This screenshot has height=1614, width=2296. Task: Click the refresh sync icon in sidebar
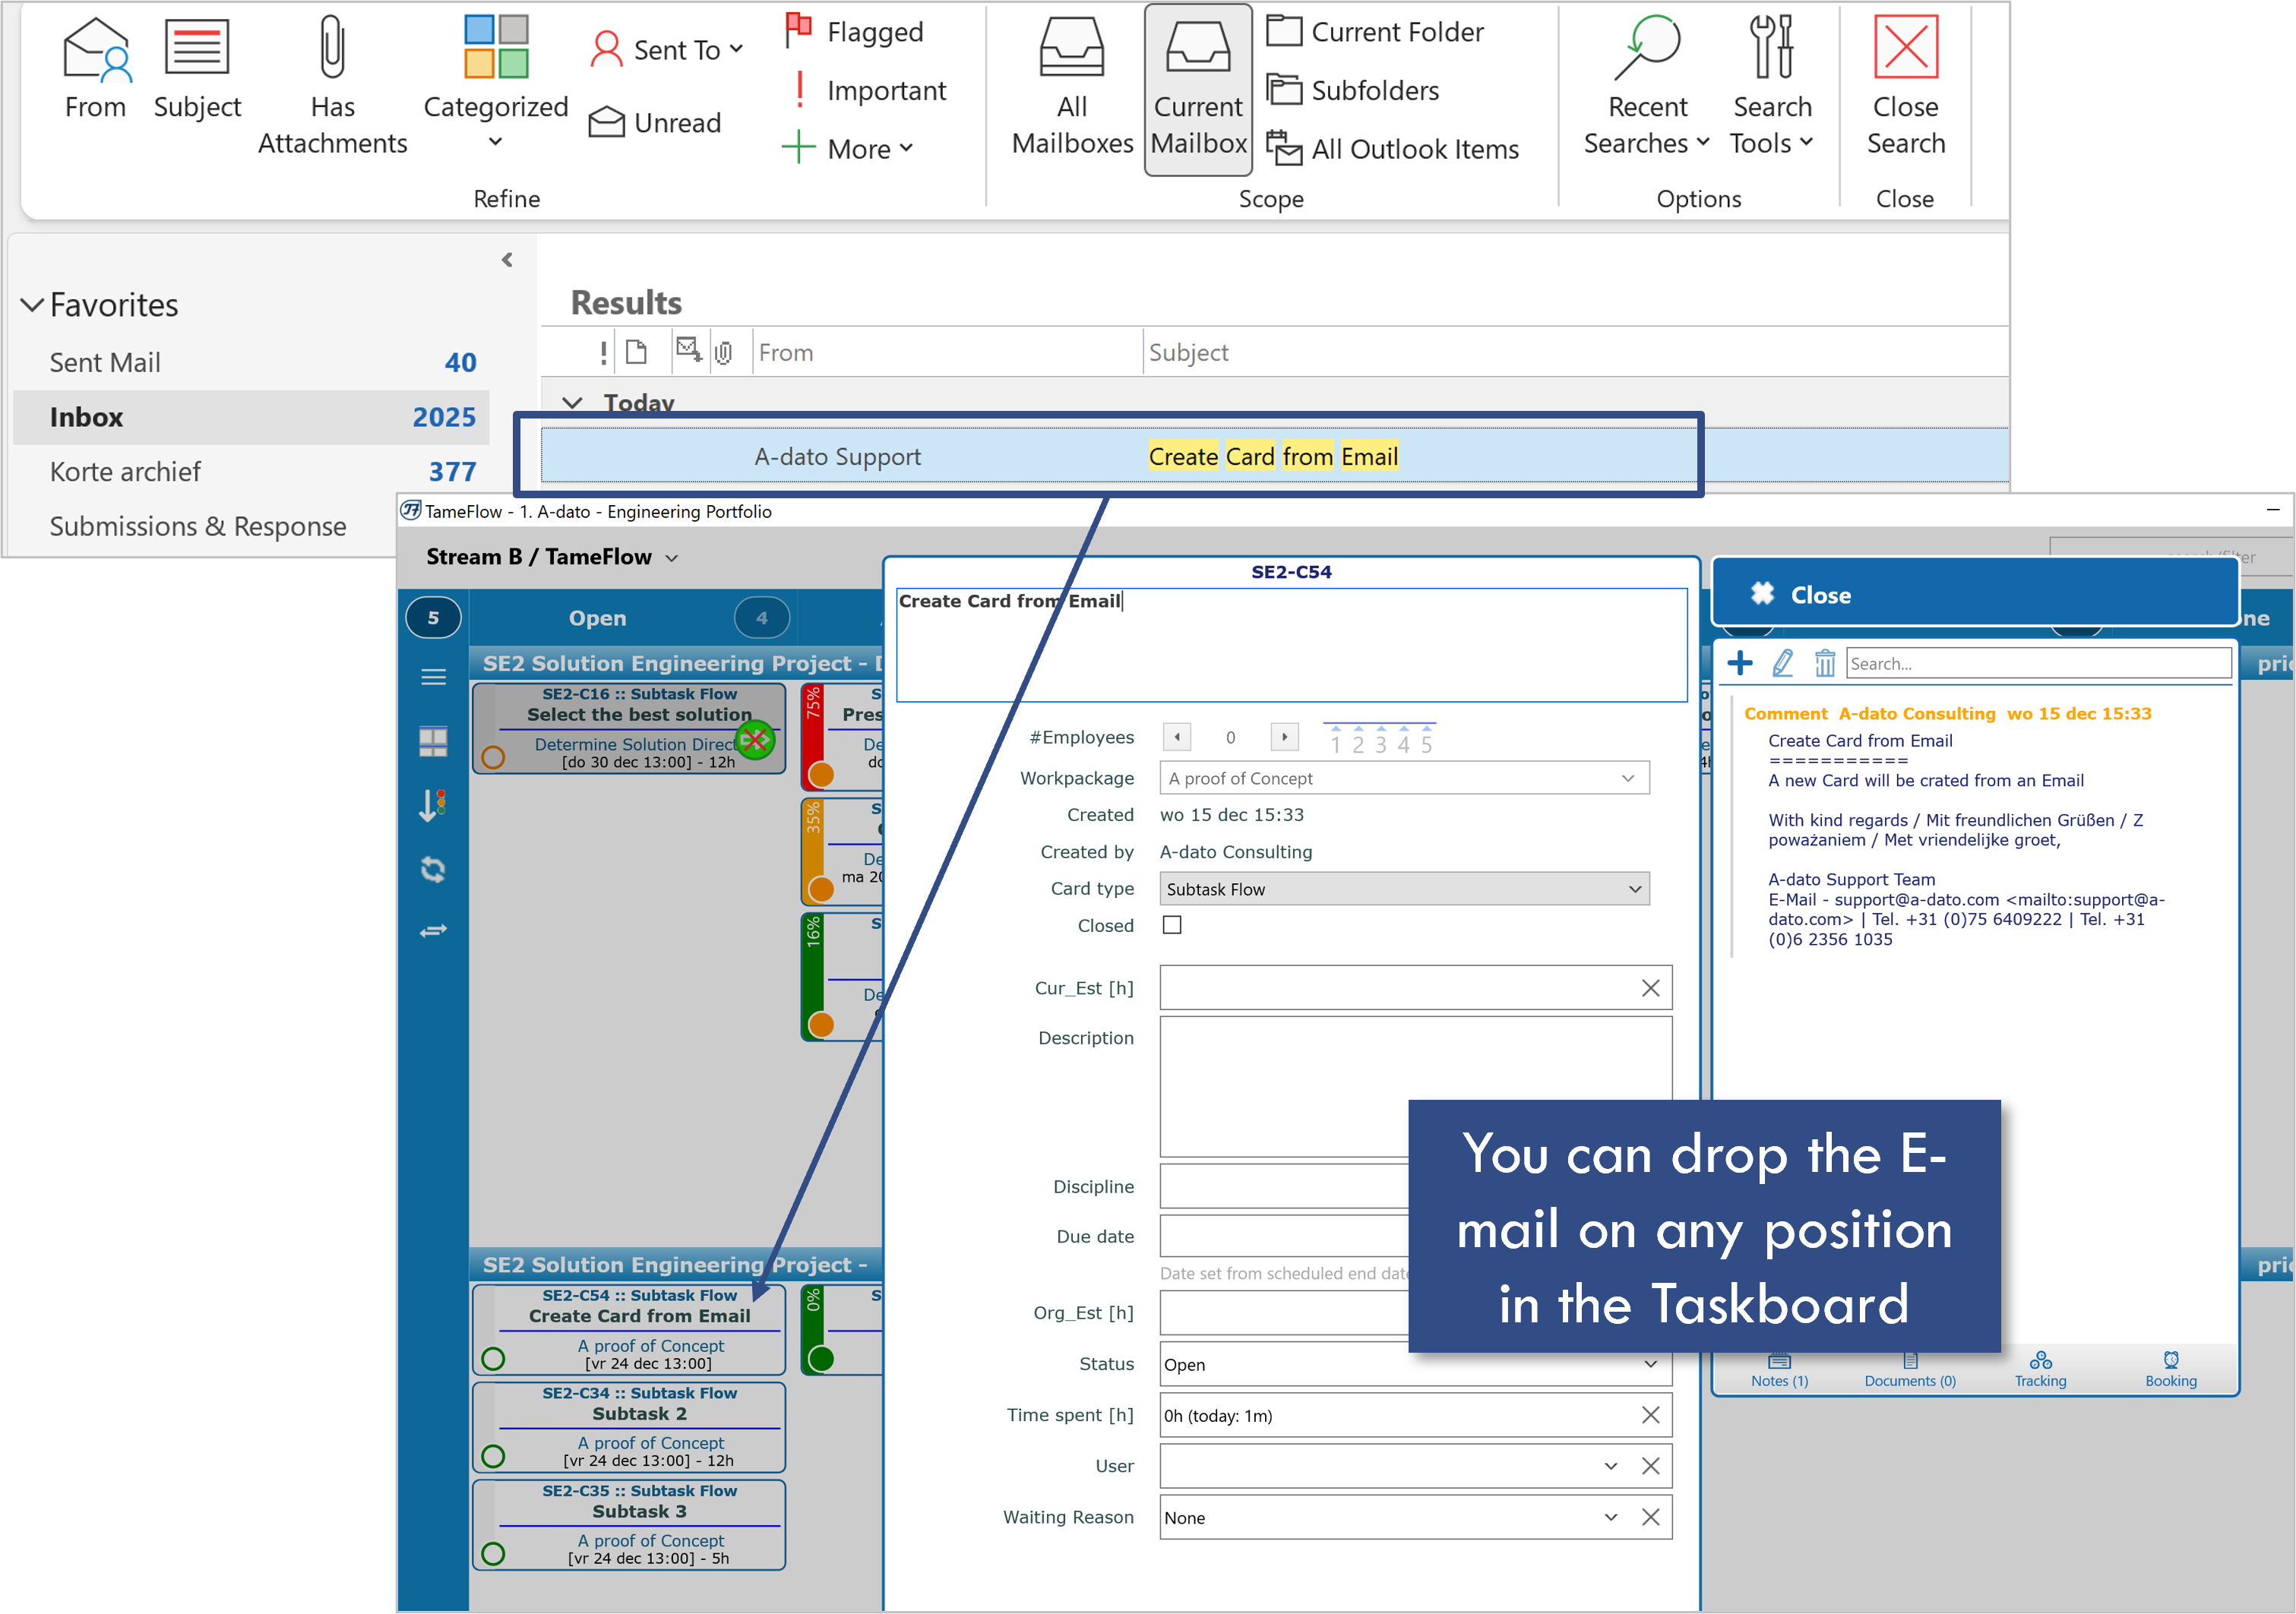433,869
